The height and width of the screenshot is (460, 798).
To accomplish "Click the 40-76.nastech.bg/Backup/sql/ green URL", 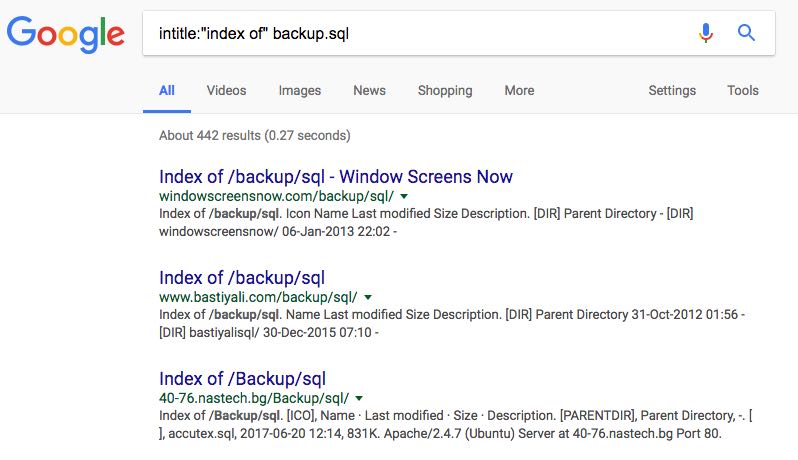I will [x=254, y=398].
